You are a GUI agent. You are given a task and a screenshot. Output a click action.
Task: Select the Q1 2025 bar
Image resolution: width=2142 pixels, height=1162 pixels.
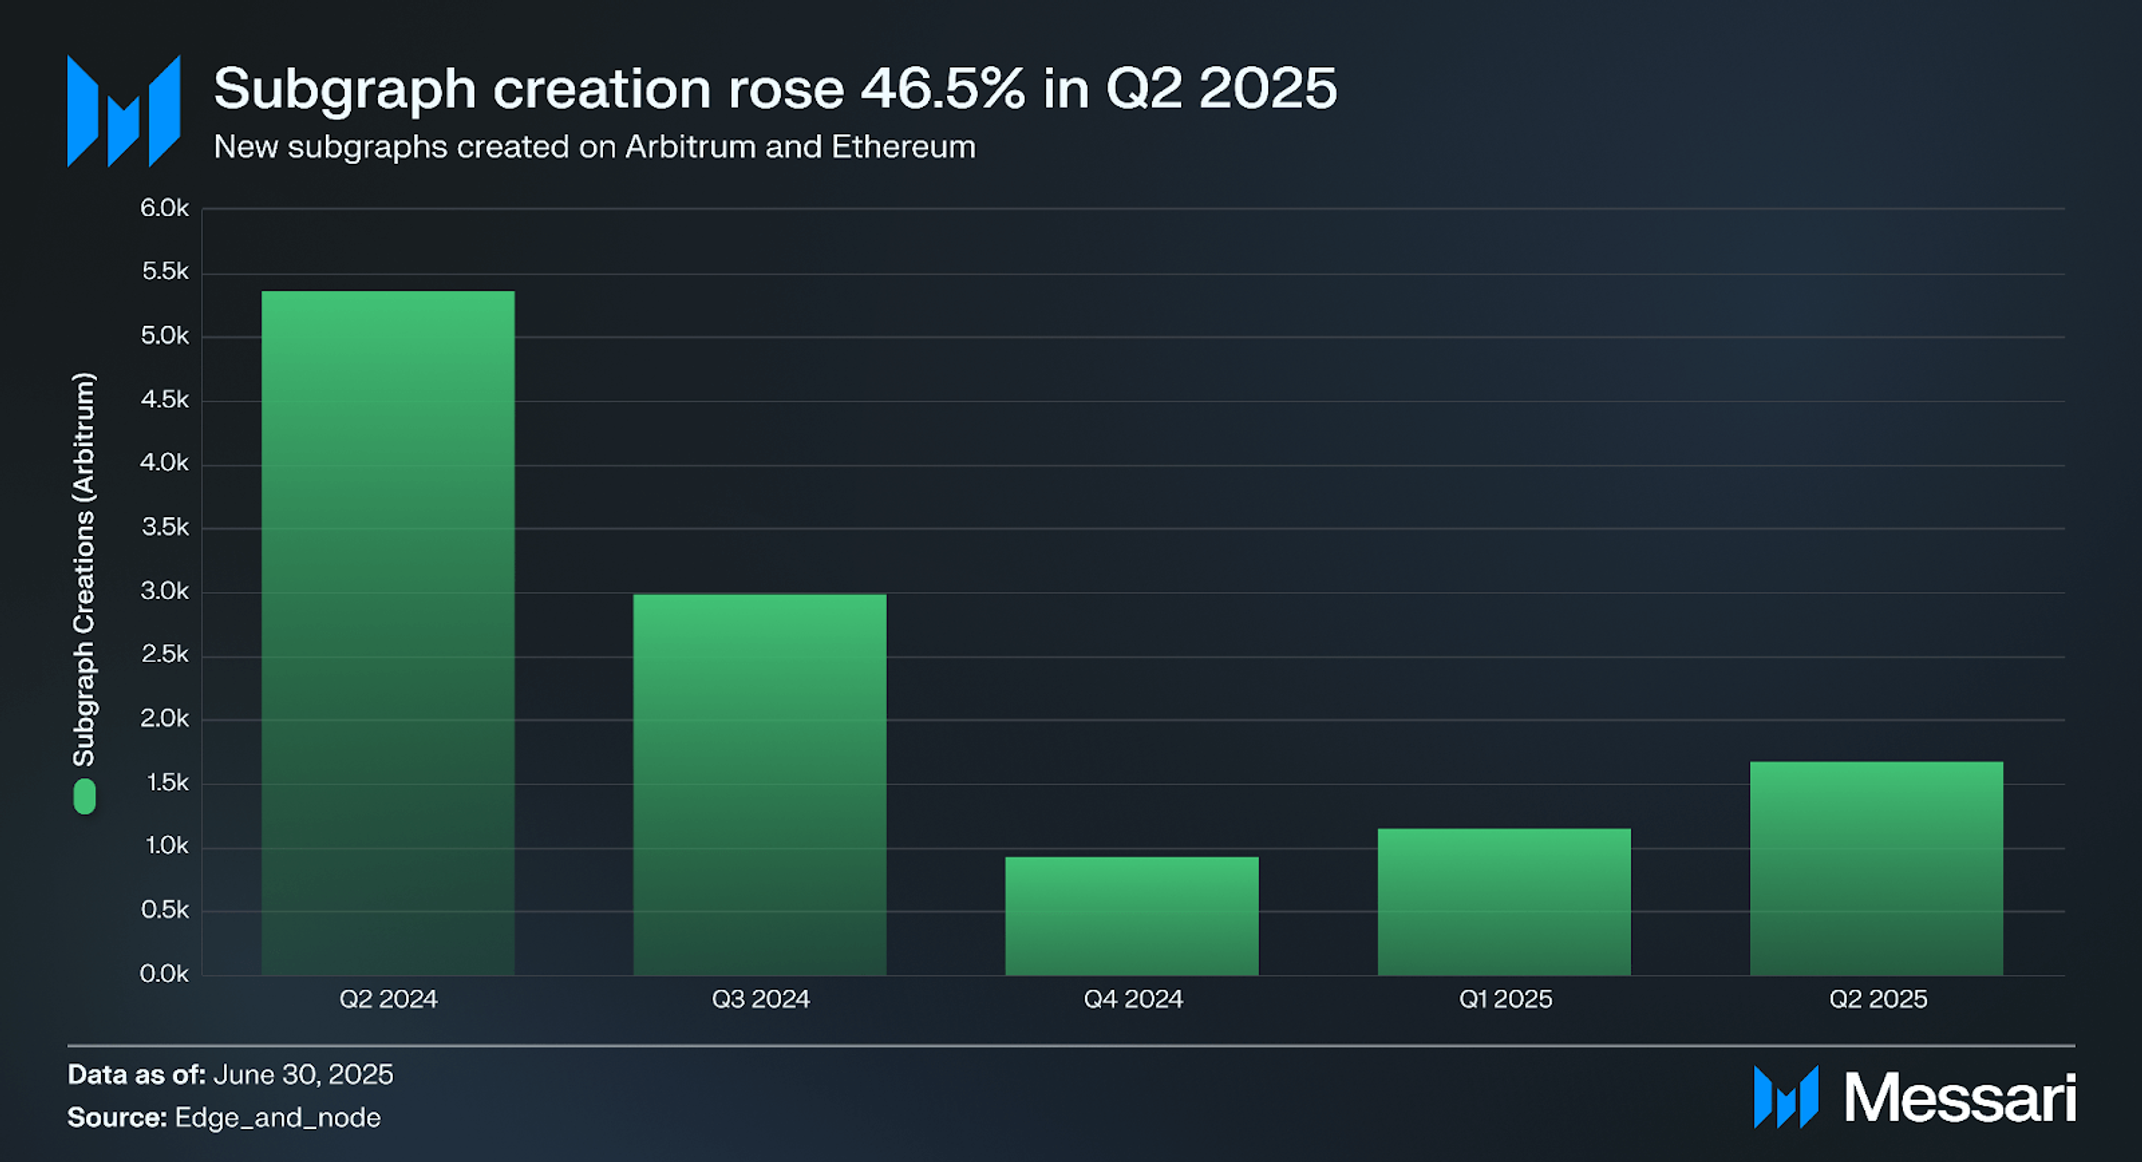pos(1504,902)
